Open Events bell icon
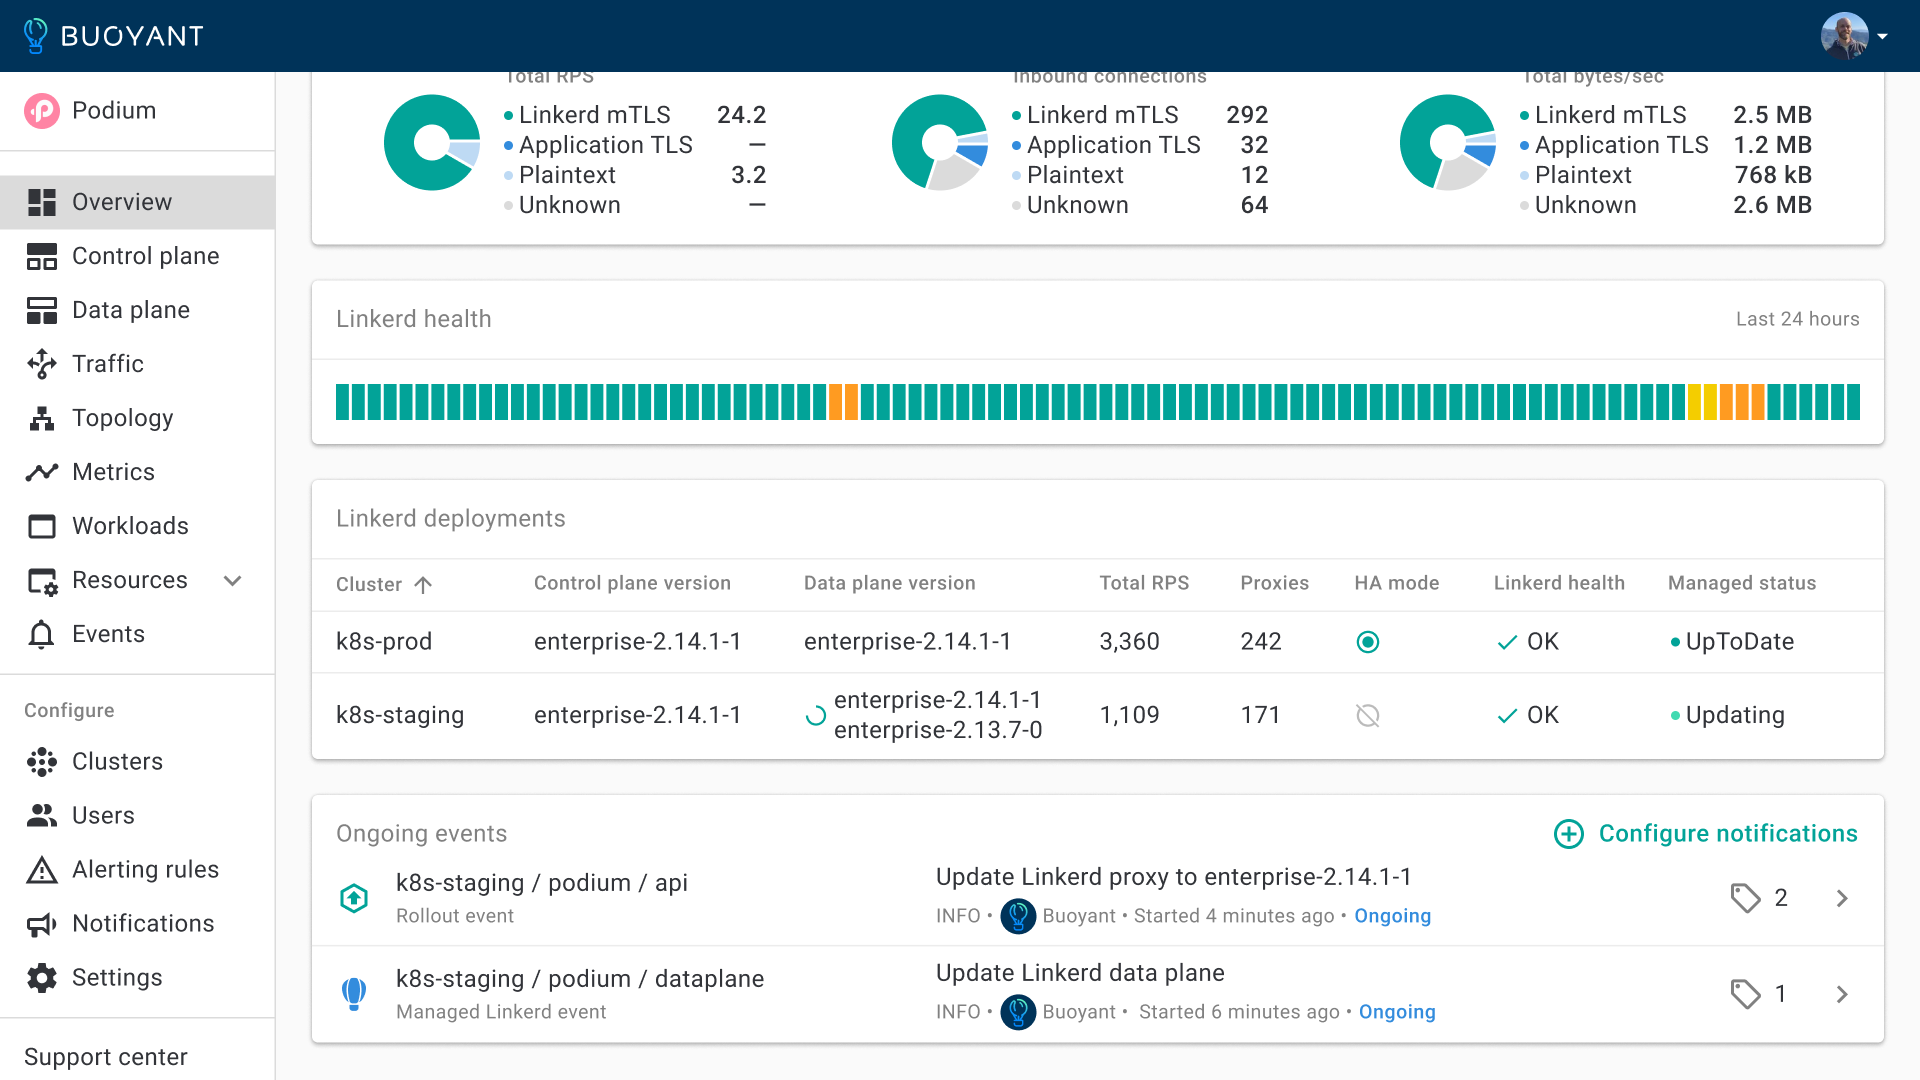The width and height of the screenshot is (1920, 1080). [42, 634]
